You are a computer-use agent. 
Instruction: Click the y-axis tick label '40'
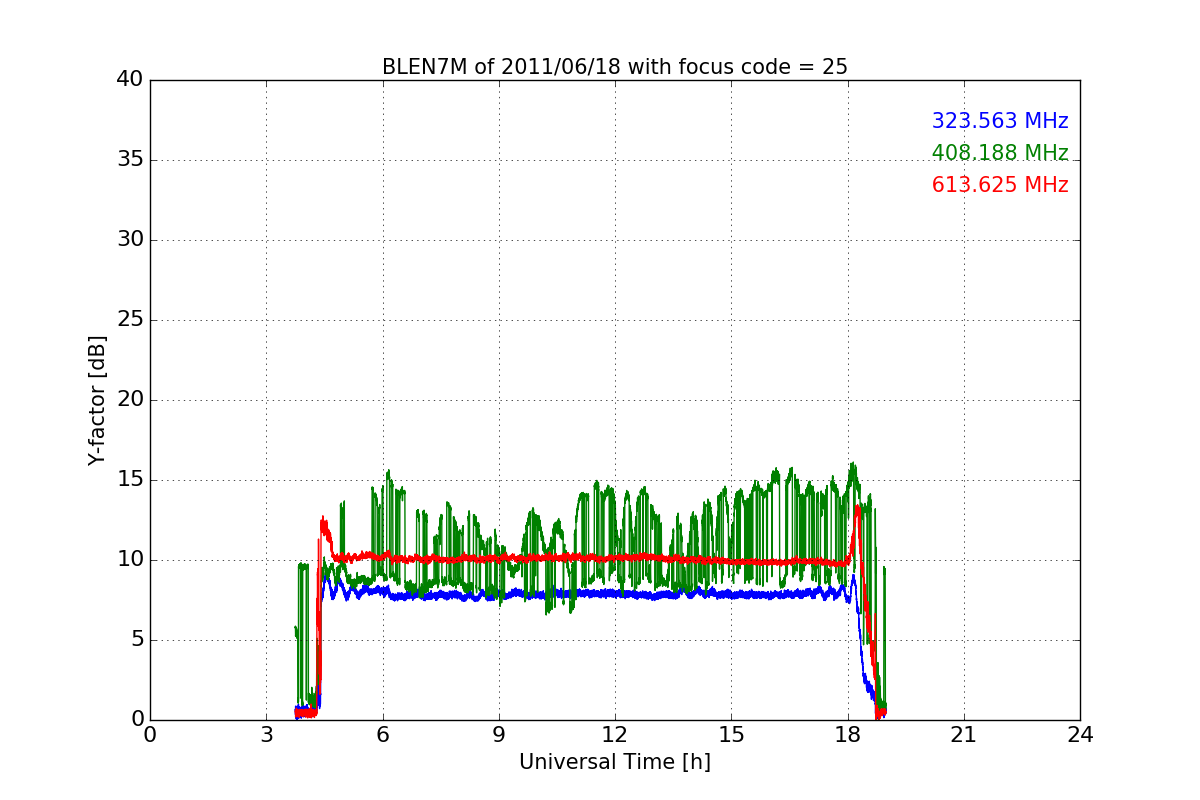130,80
